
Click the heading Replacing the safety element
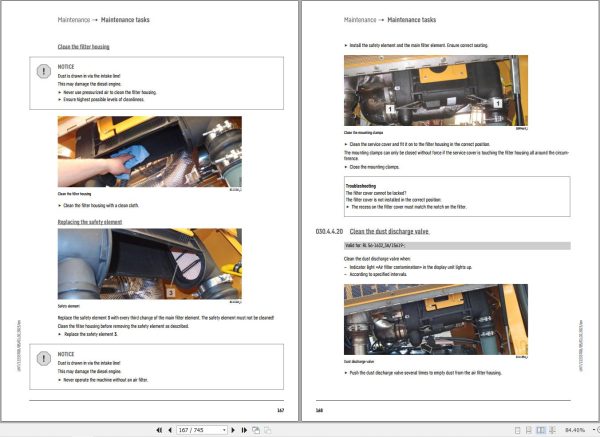click(x=90, y=222)
